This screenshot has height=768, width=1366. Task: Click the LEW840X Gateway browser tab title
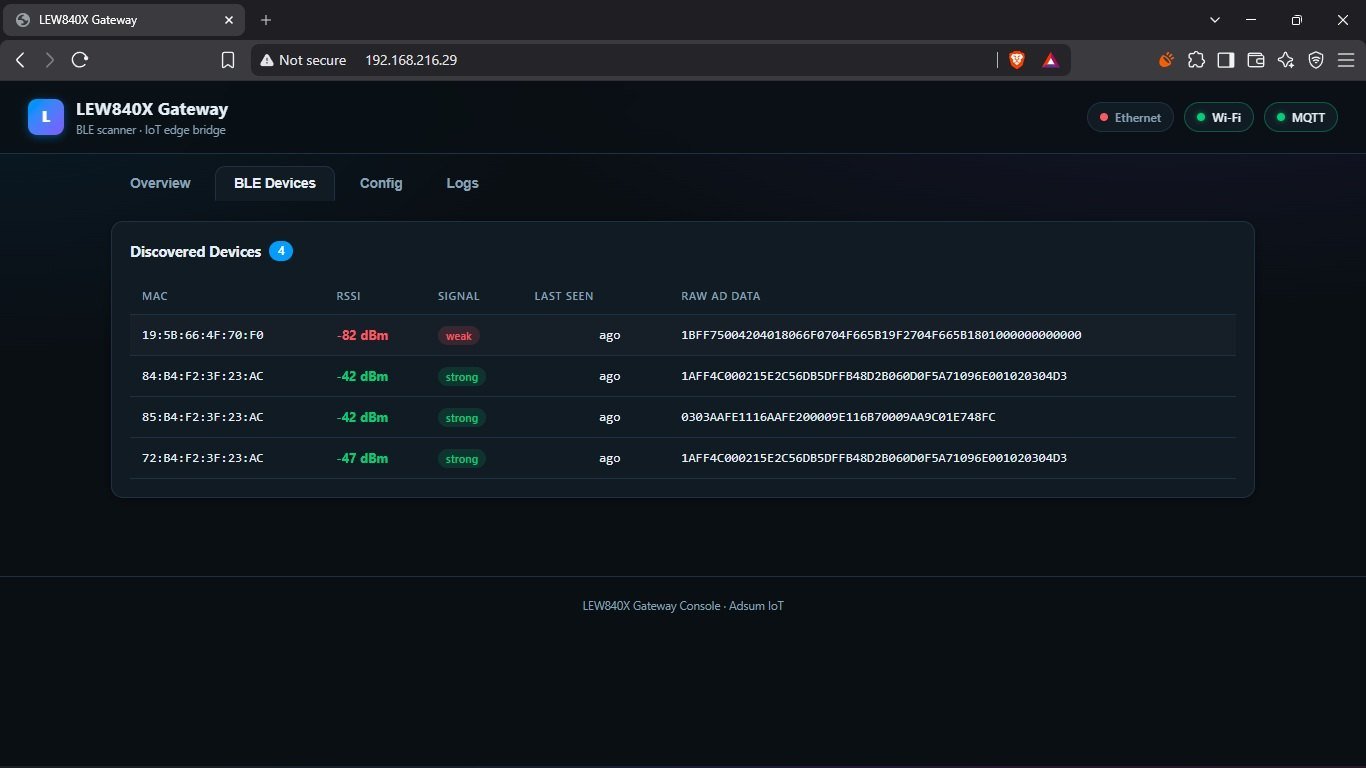click(x=88, y=20)
